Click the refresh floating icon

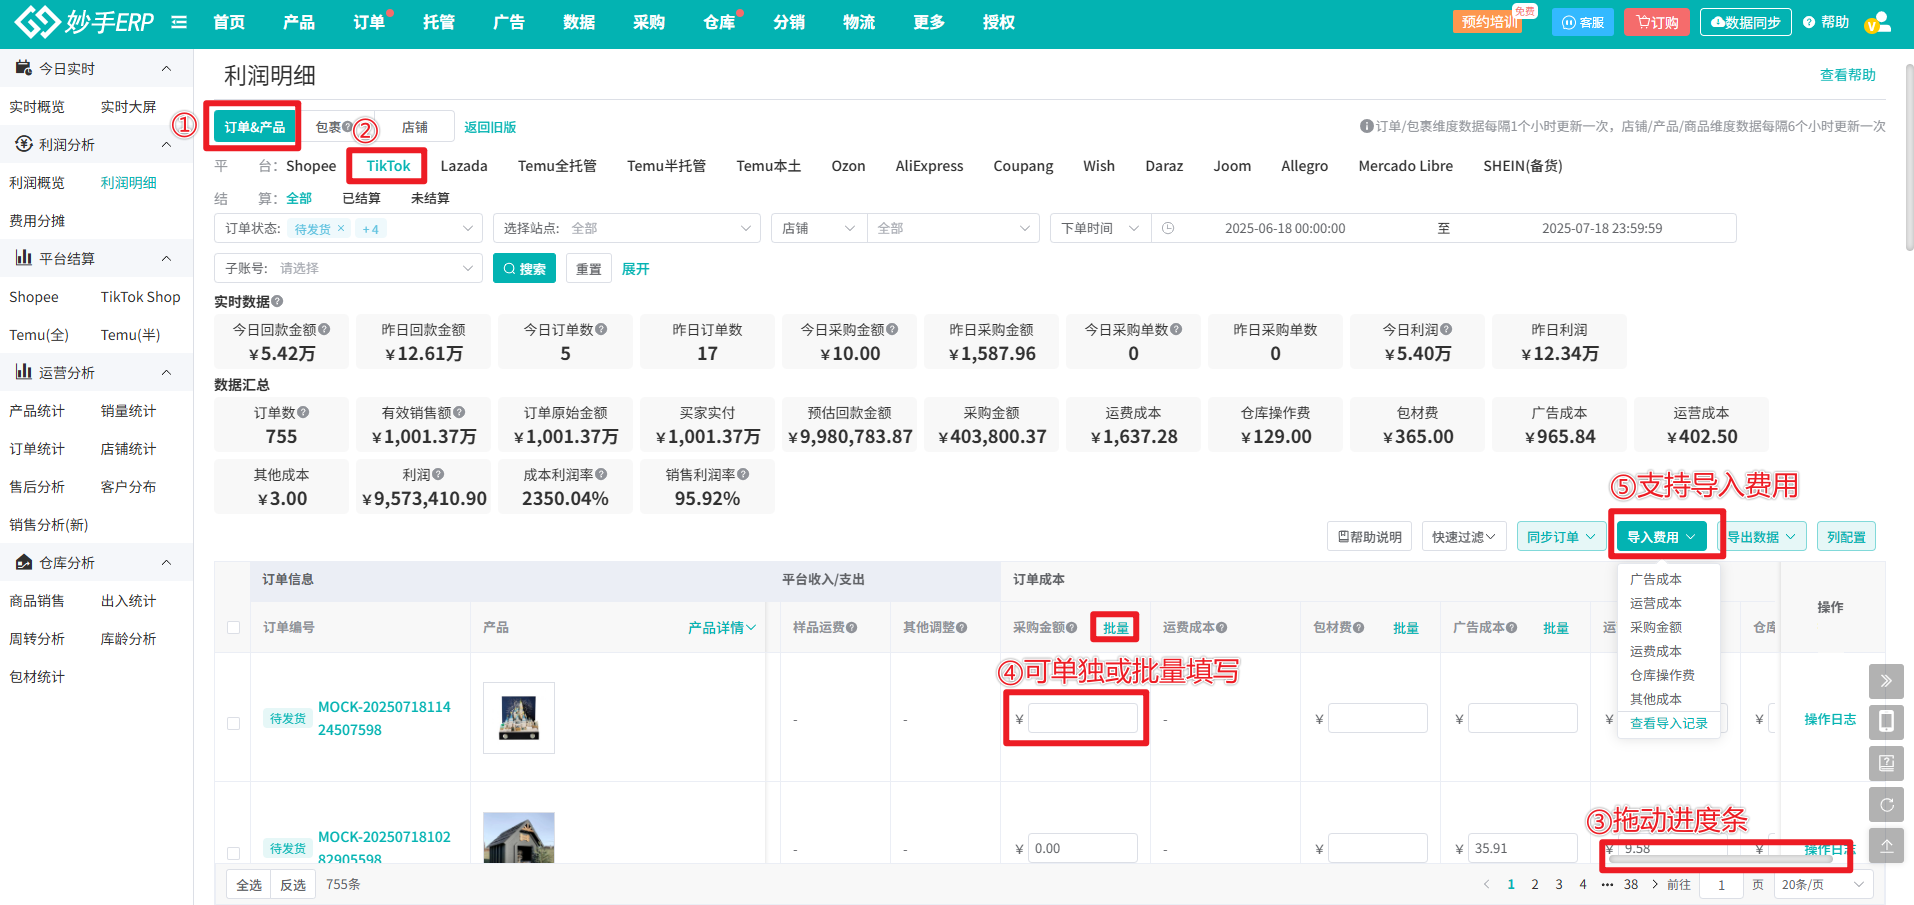point(1886,804)
